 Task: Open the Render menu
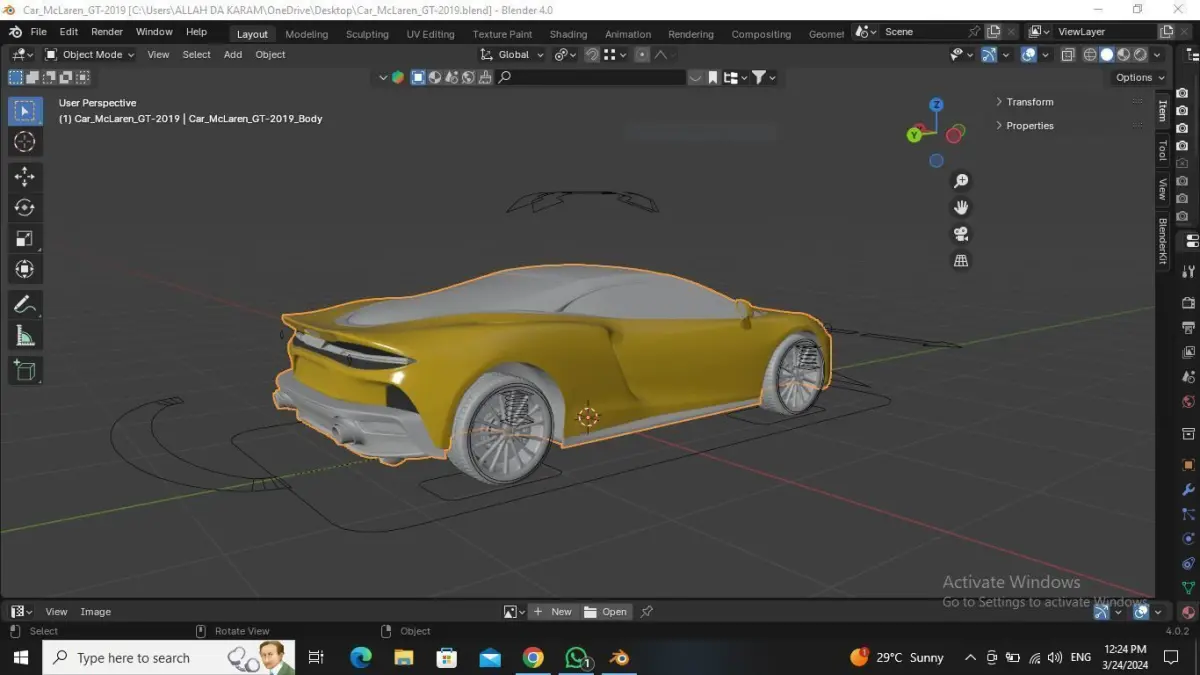pos(107,32)
